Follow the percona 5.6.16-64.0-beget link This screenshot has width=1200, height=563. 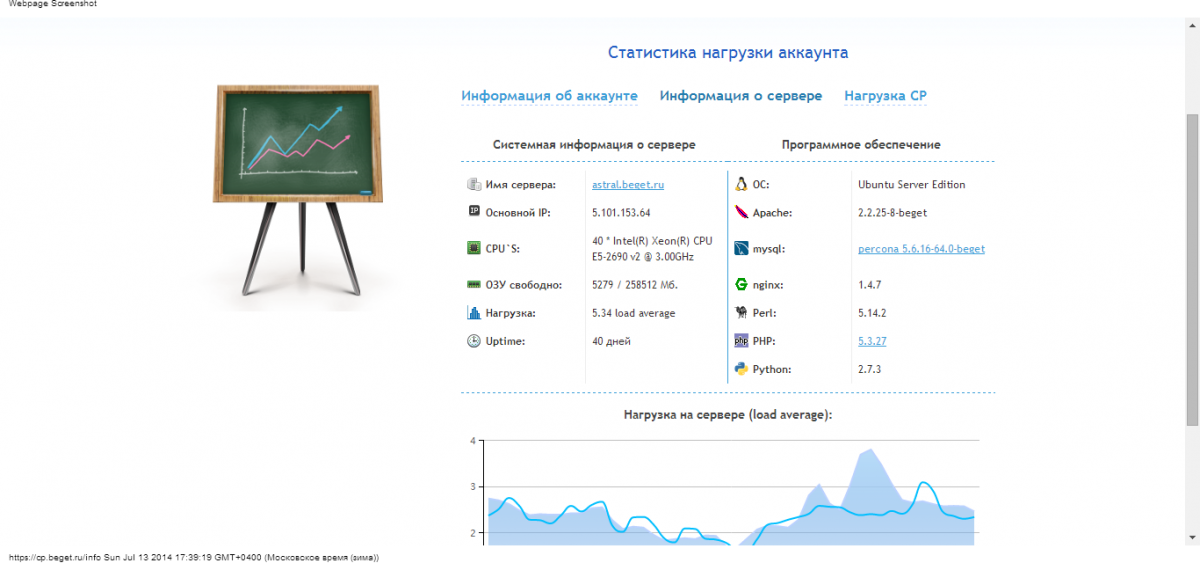click(921, 249)
